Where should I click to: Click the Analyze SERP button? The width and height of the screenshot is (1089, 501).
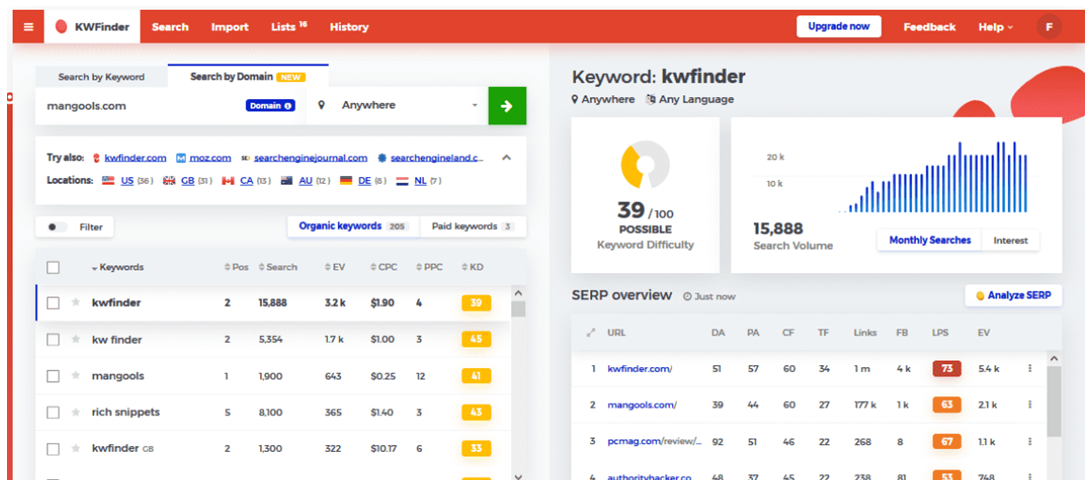1013,295
